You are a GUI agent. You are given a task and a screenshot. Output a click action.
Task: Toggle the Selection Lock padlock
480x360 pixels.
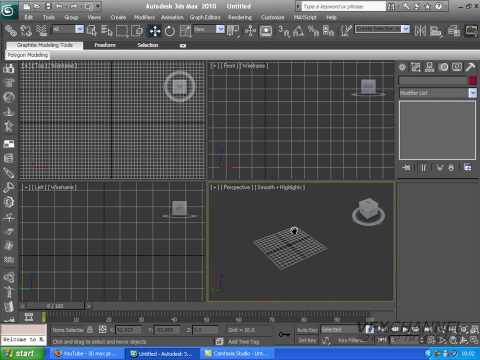[x=90, y=330]
